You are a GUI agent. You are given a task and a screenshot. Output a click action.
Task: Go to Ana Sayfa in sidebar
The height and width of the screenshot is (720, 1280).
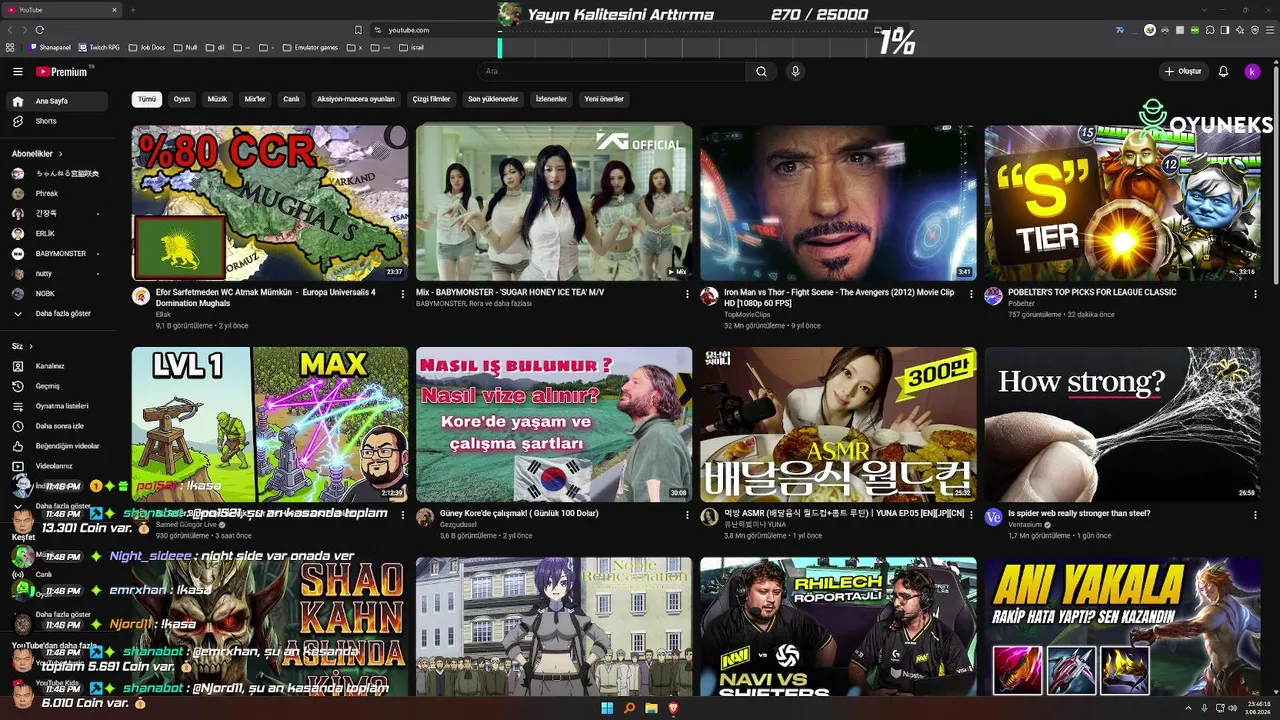pyautogui.click(x=58, y=101)
